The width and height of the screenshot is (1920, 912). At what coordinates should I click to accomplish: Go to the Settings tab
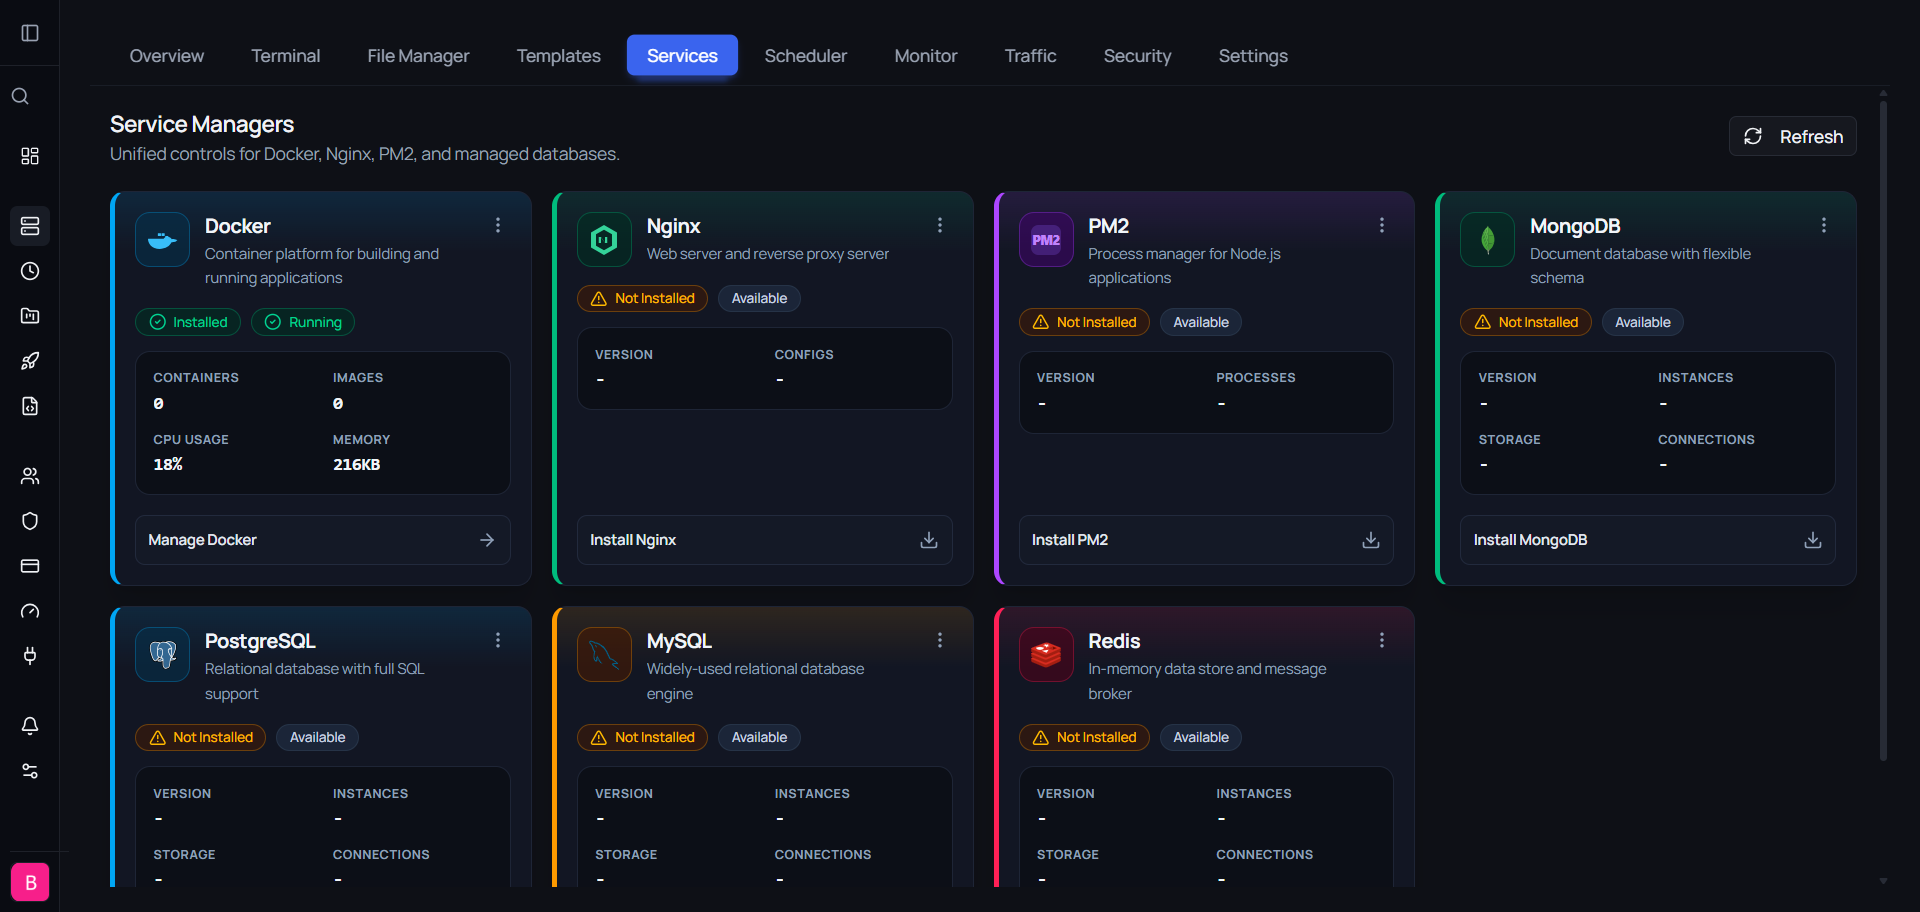click(1253, 56)
